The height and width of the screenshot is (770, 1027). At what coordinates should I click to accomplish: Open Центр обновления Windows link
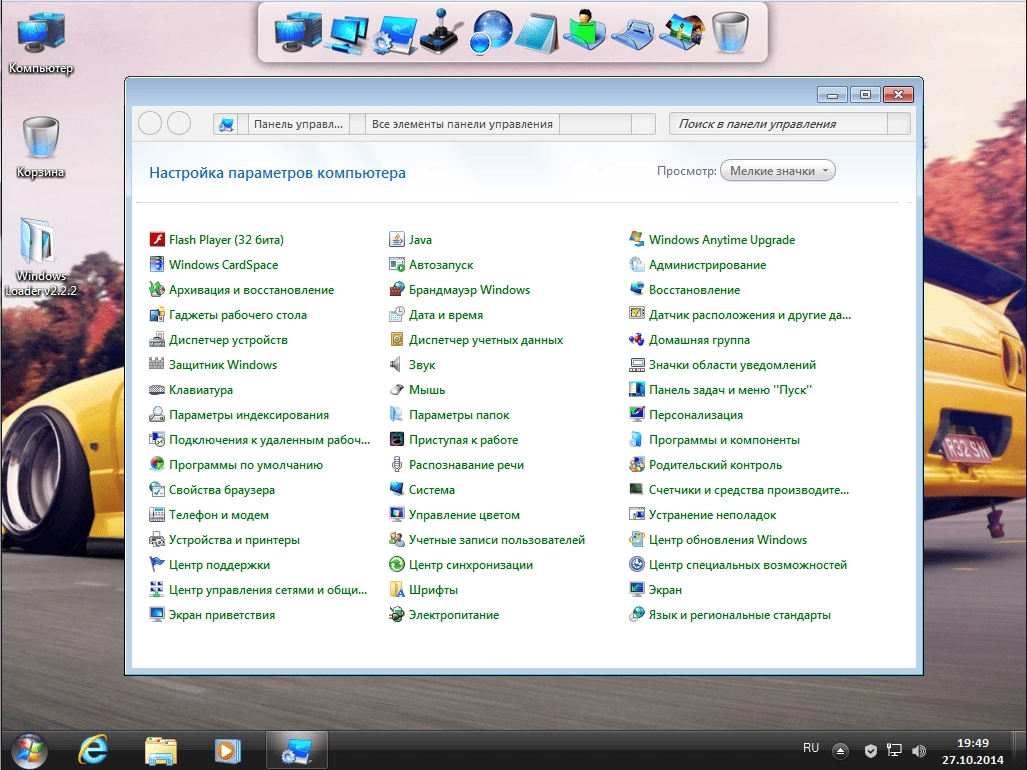pos(728,540)
